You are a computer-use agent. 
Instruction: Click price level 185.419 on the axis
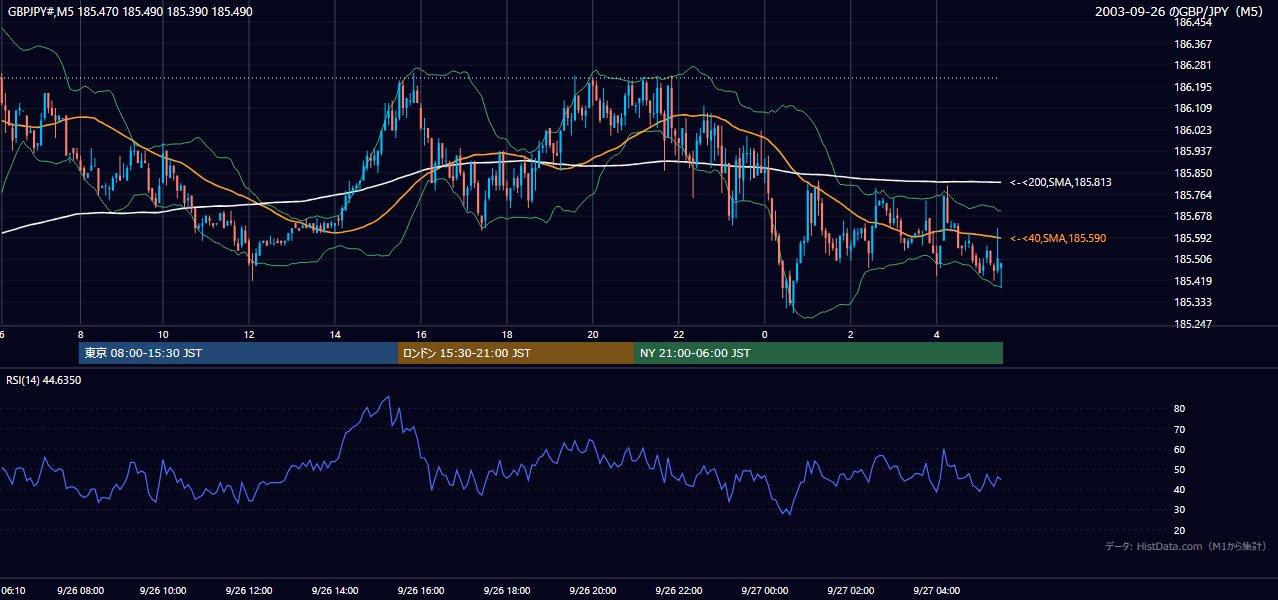point(1192,281)
